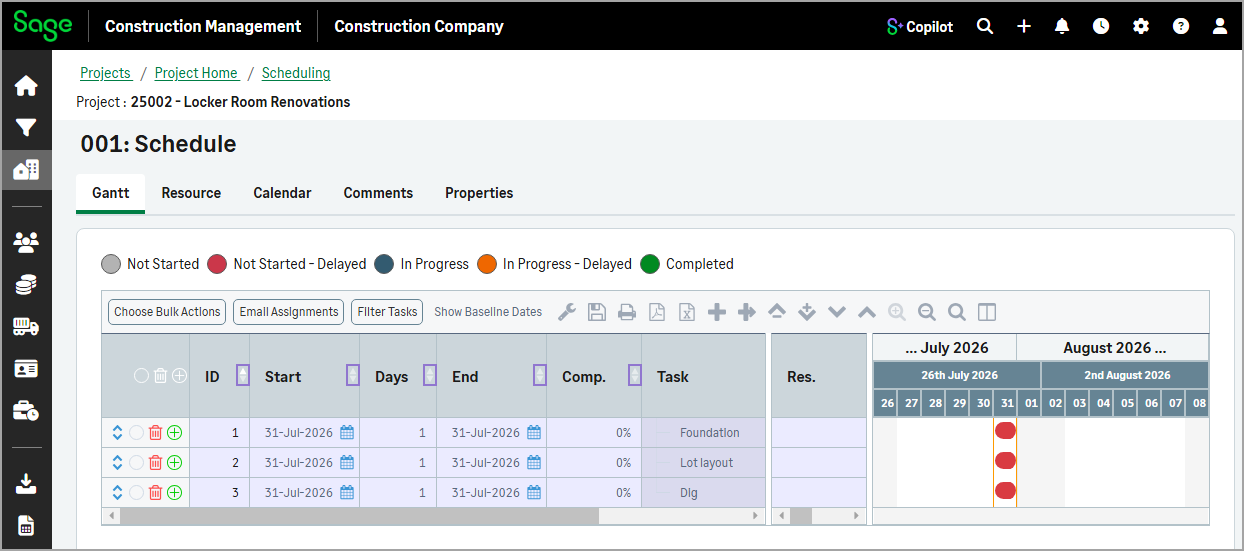Viewport: 1244px width, 551px height.
Task: Zoom out the Gantt chart
Action: (927, 312)
